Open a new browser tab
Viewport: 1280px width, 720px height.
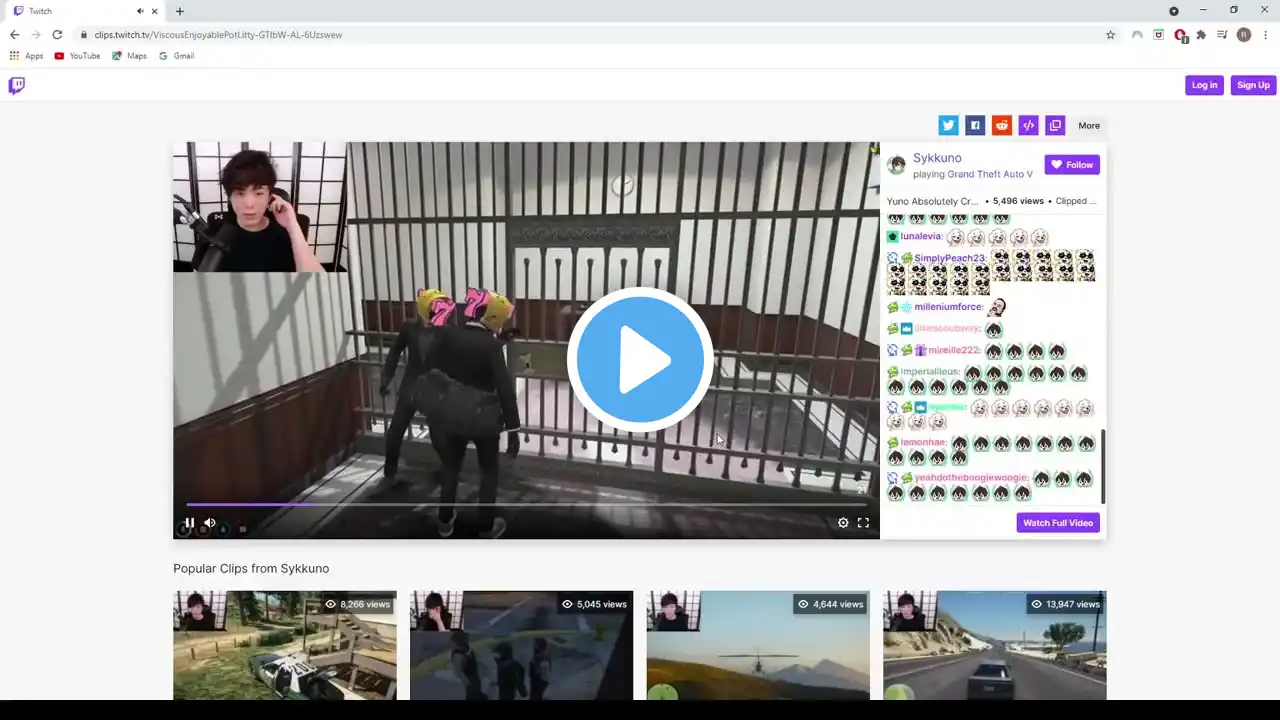[180, 11]
